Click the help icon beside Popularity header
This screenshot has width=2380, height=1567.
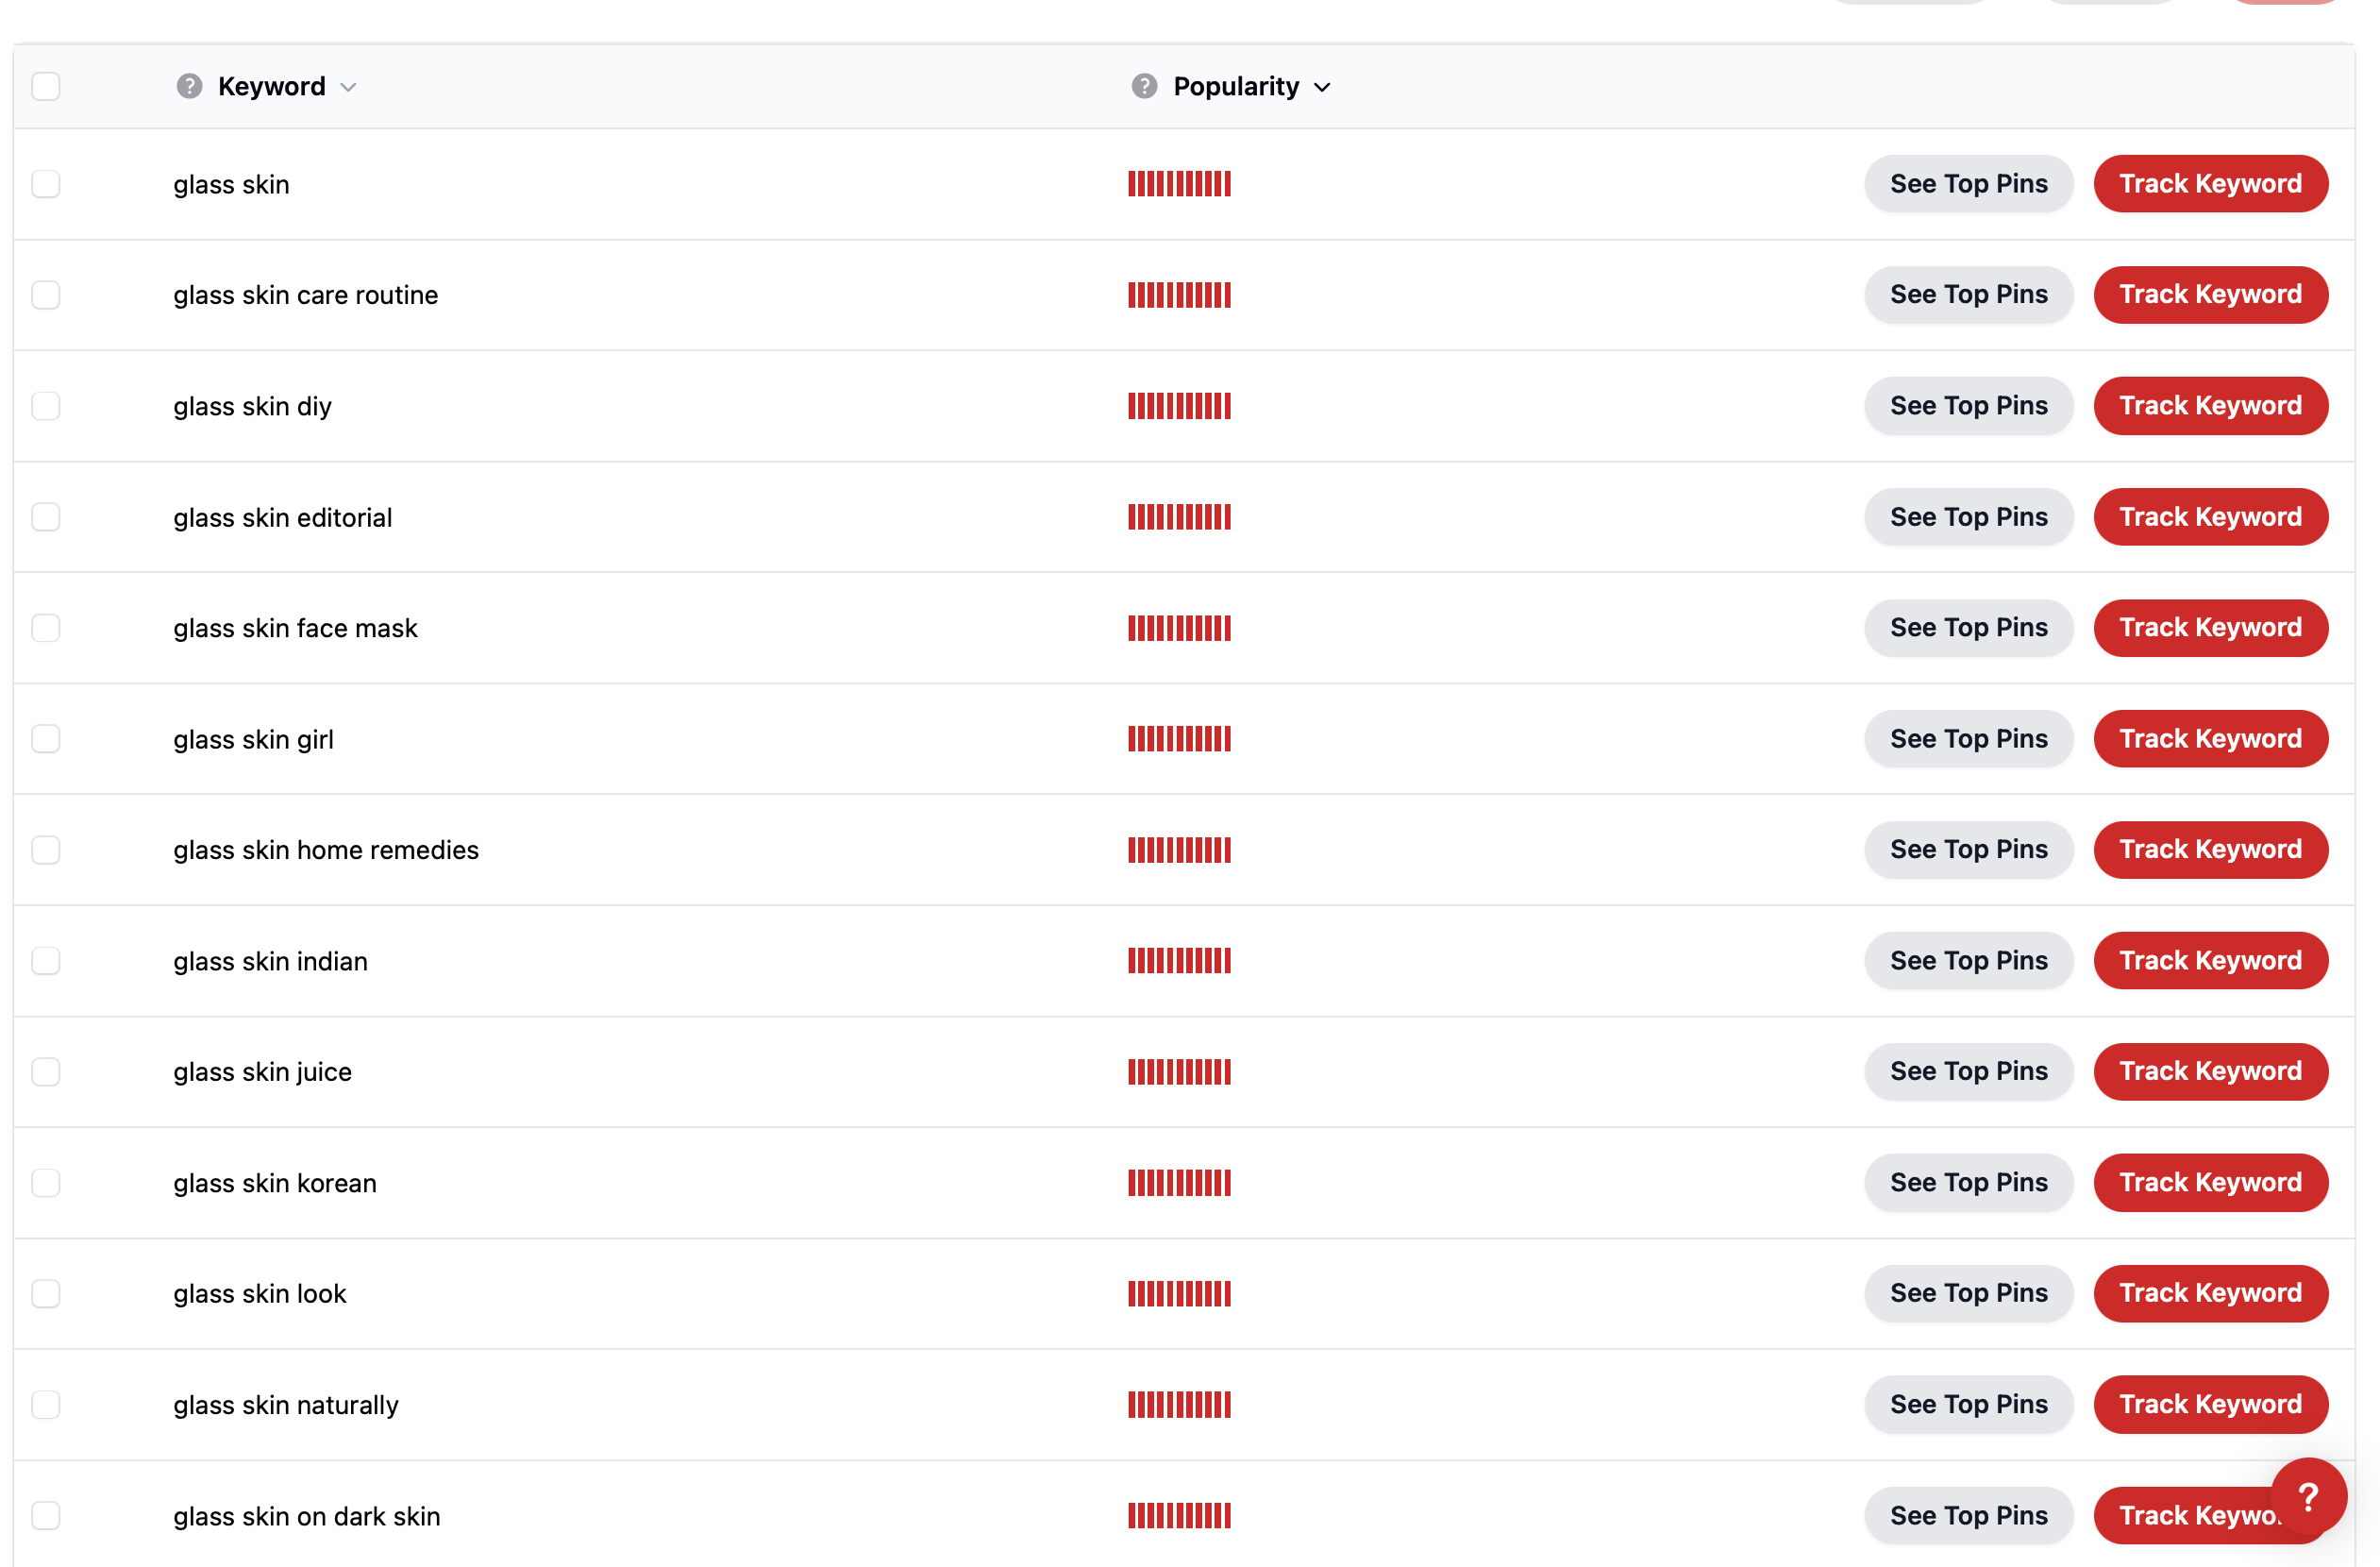click(x=1144, y=86)
